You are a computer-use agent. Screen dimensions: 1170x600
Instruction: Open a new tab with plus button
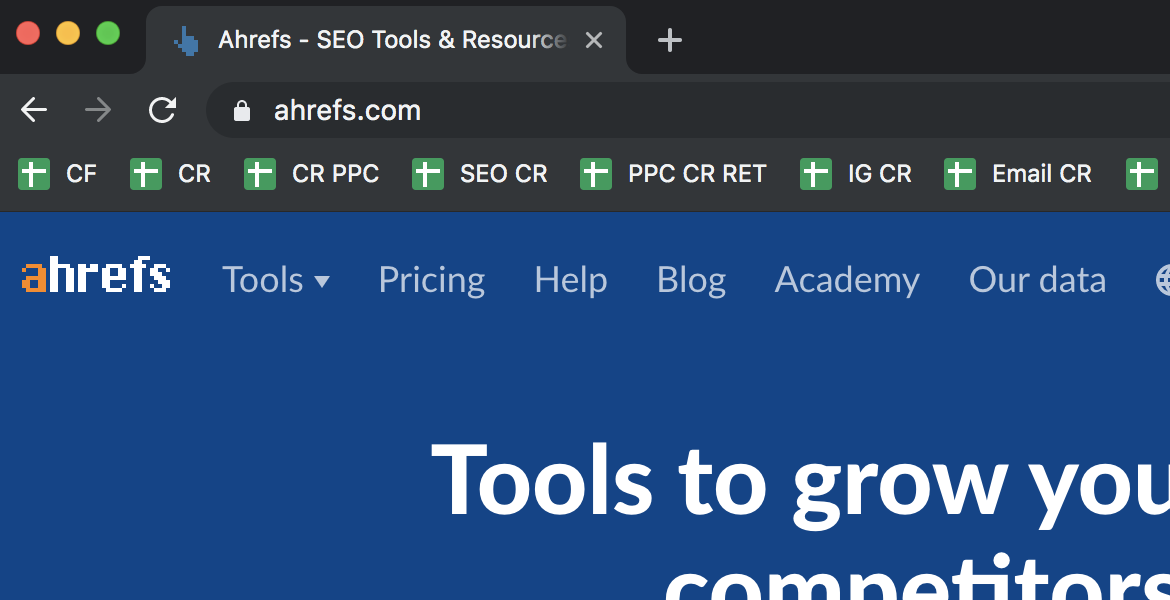669,40
